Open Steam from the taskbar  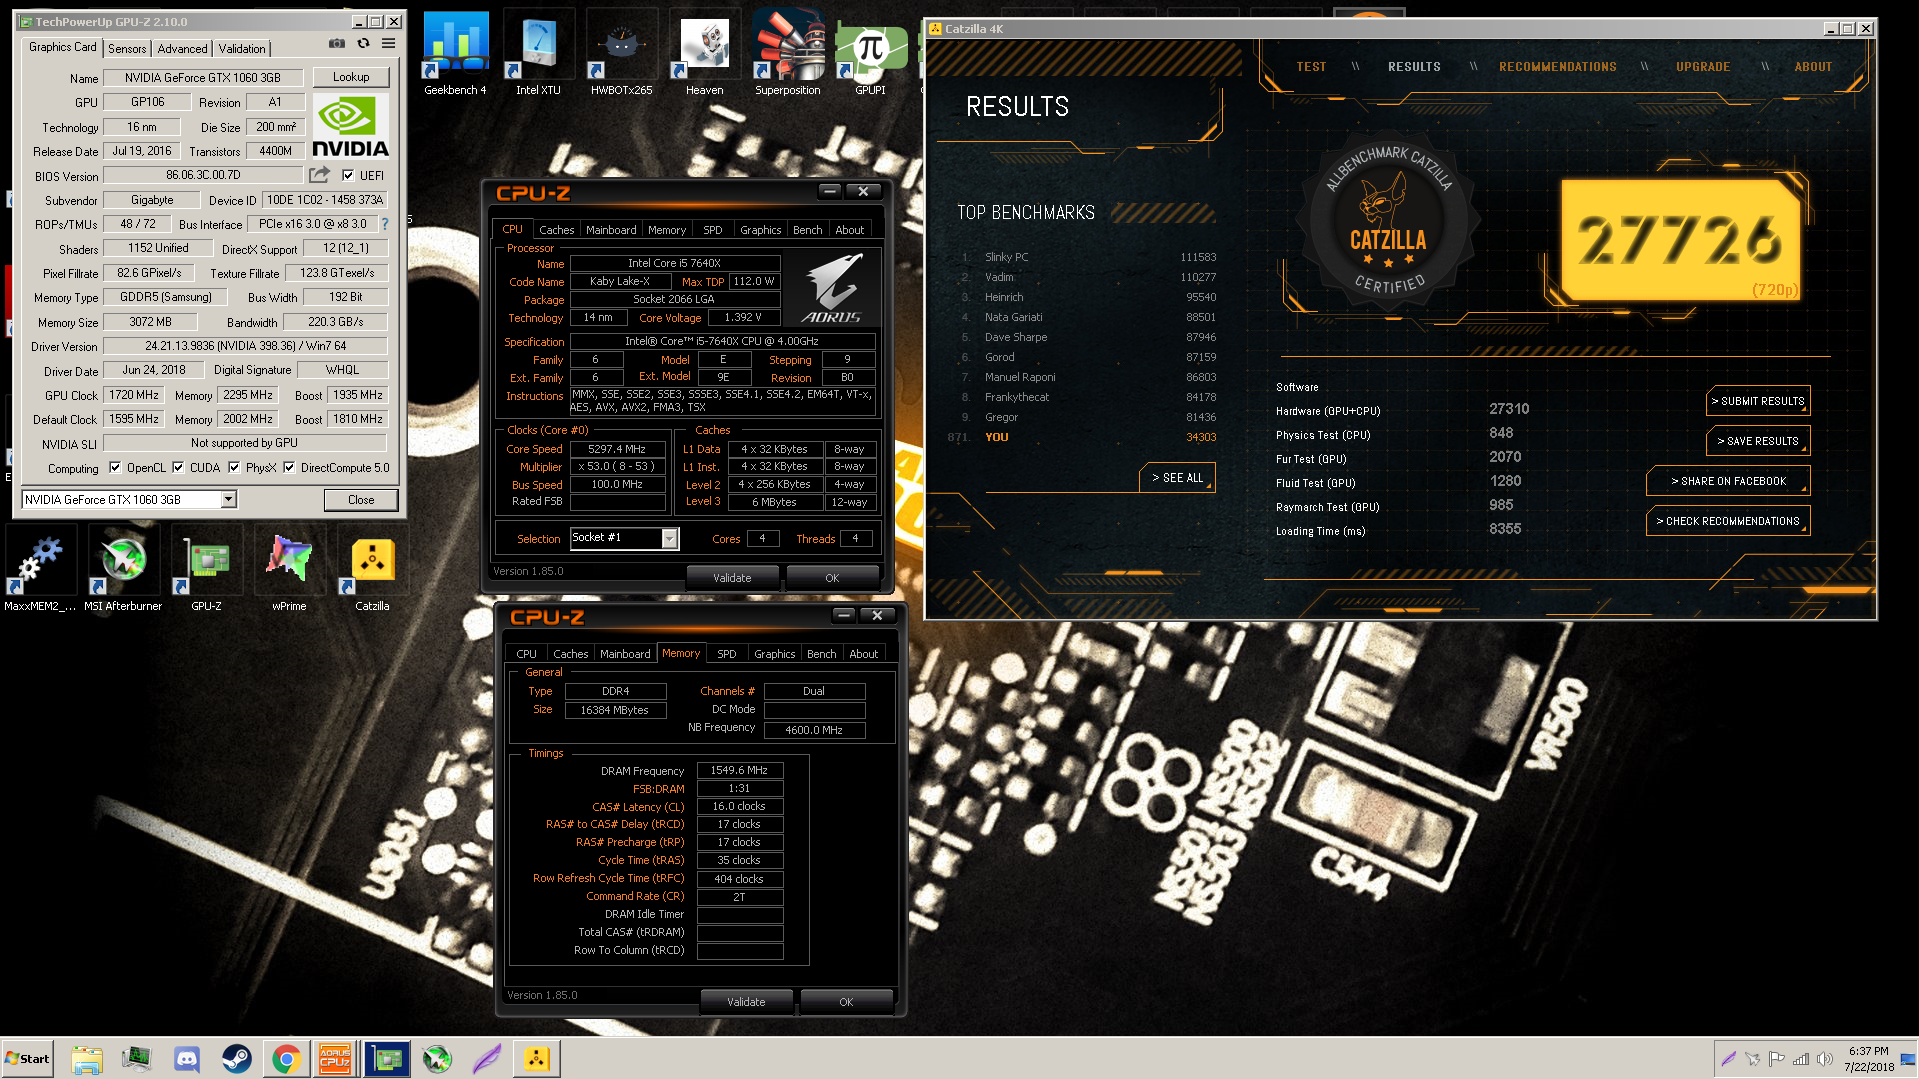pyautogui.click(x=236, y=1058)
